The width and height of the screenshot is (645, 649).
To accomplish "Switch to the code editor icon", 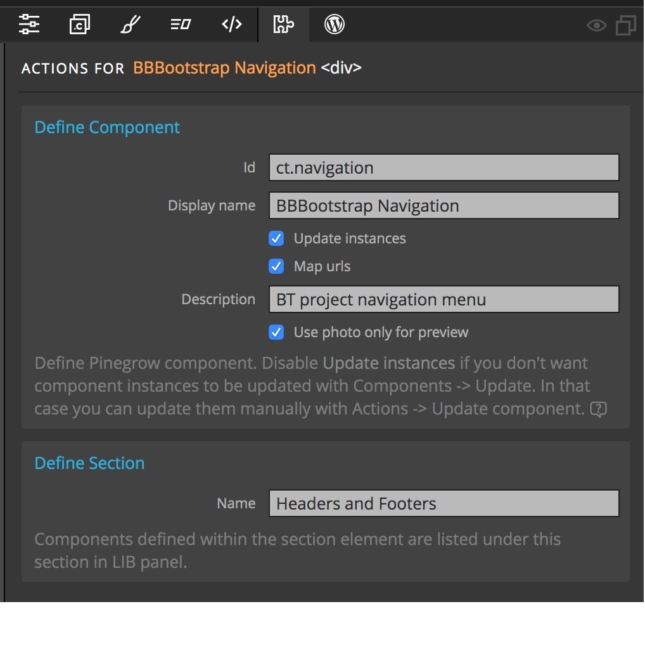I will 232,24.
